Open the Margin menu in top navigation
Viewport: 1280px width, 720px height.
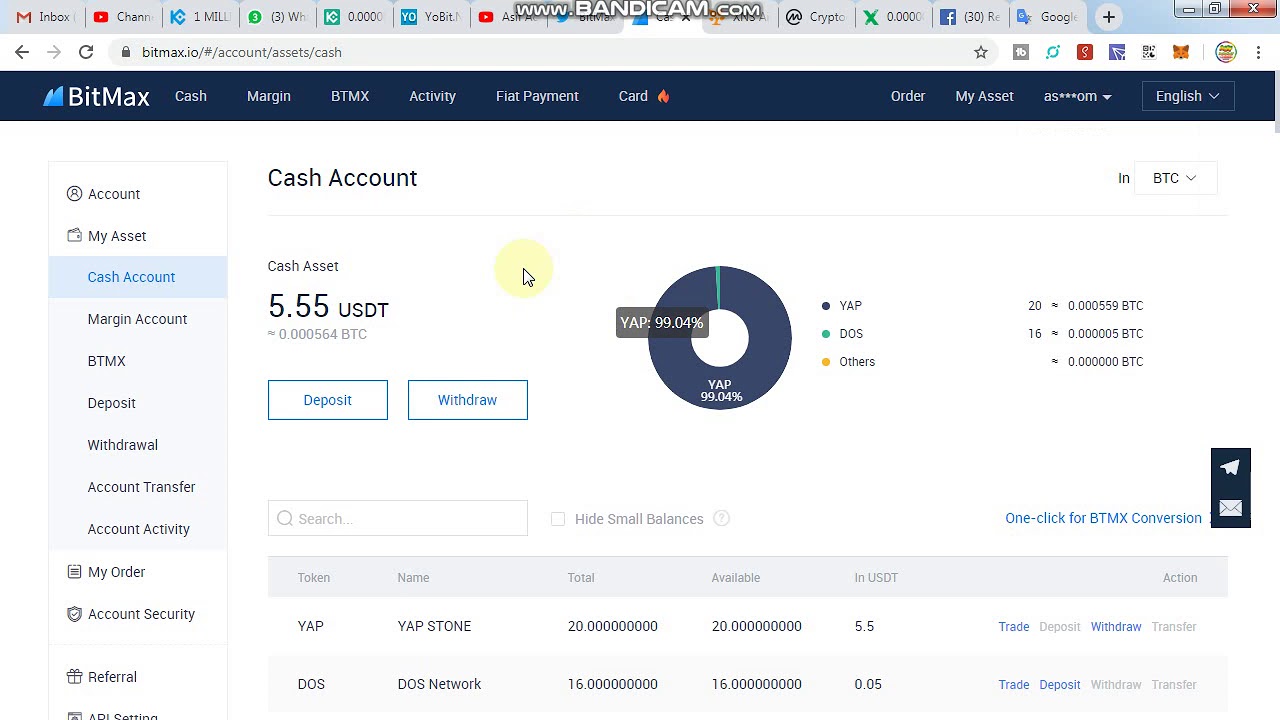(269, 96)
